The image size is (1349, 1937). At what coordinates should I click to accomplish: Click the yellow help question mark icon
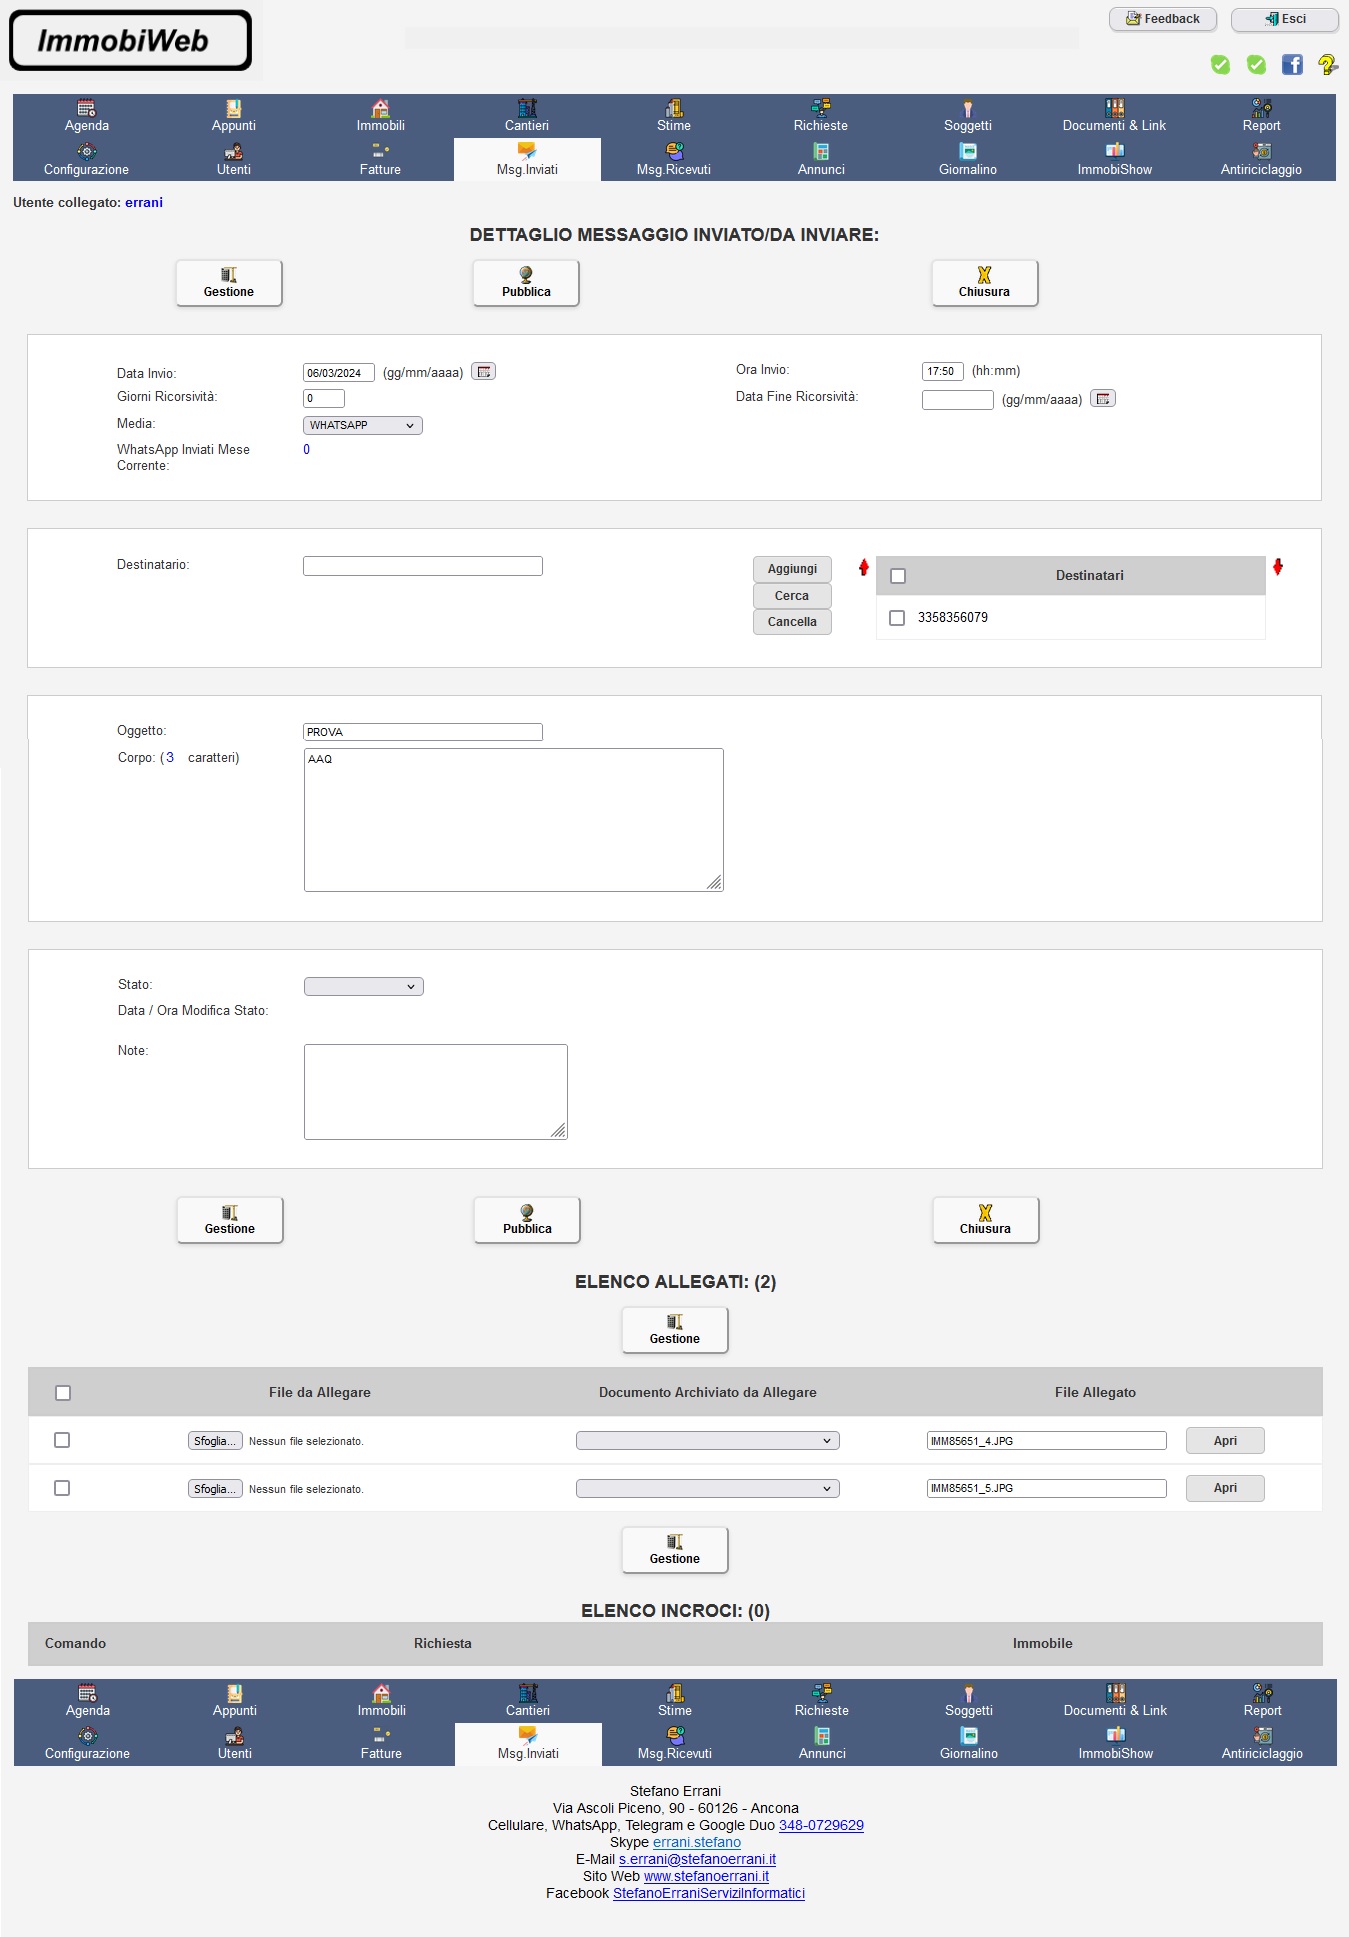(1327, 65)
